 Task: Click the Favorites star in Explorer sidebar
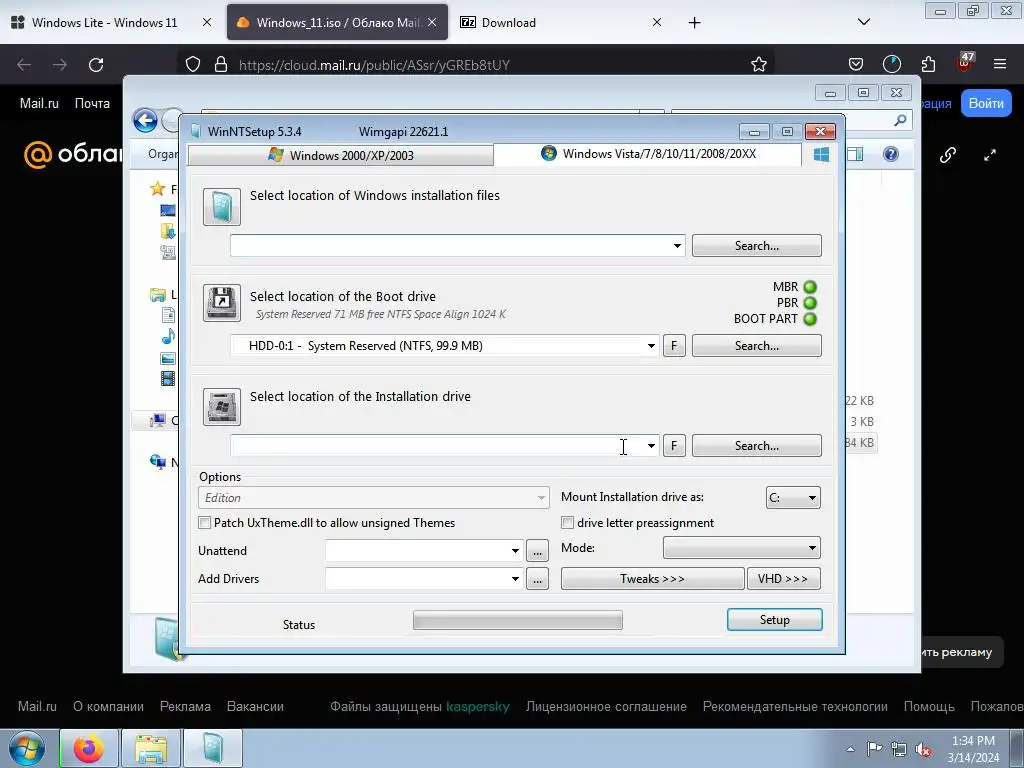pos(157,189)
